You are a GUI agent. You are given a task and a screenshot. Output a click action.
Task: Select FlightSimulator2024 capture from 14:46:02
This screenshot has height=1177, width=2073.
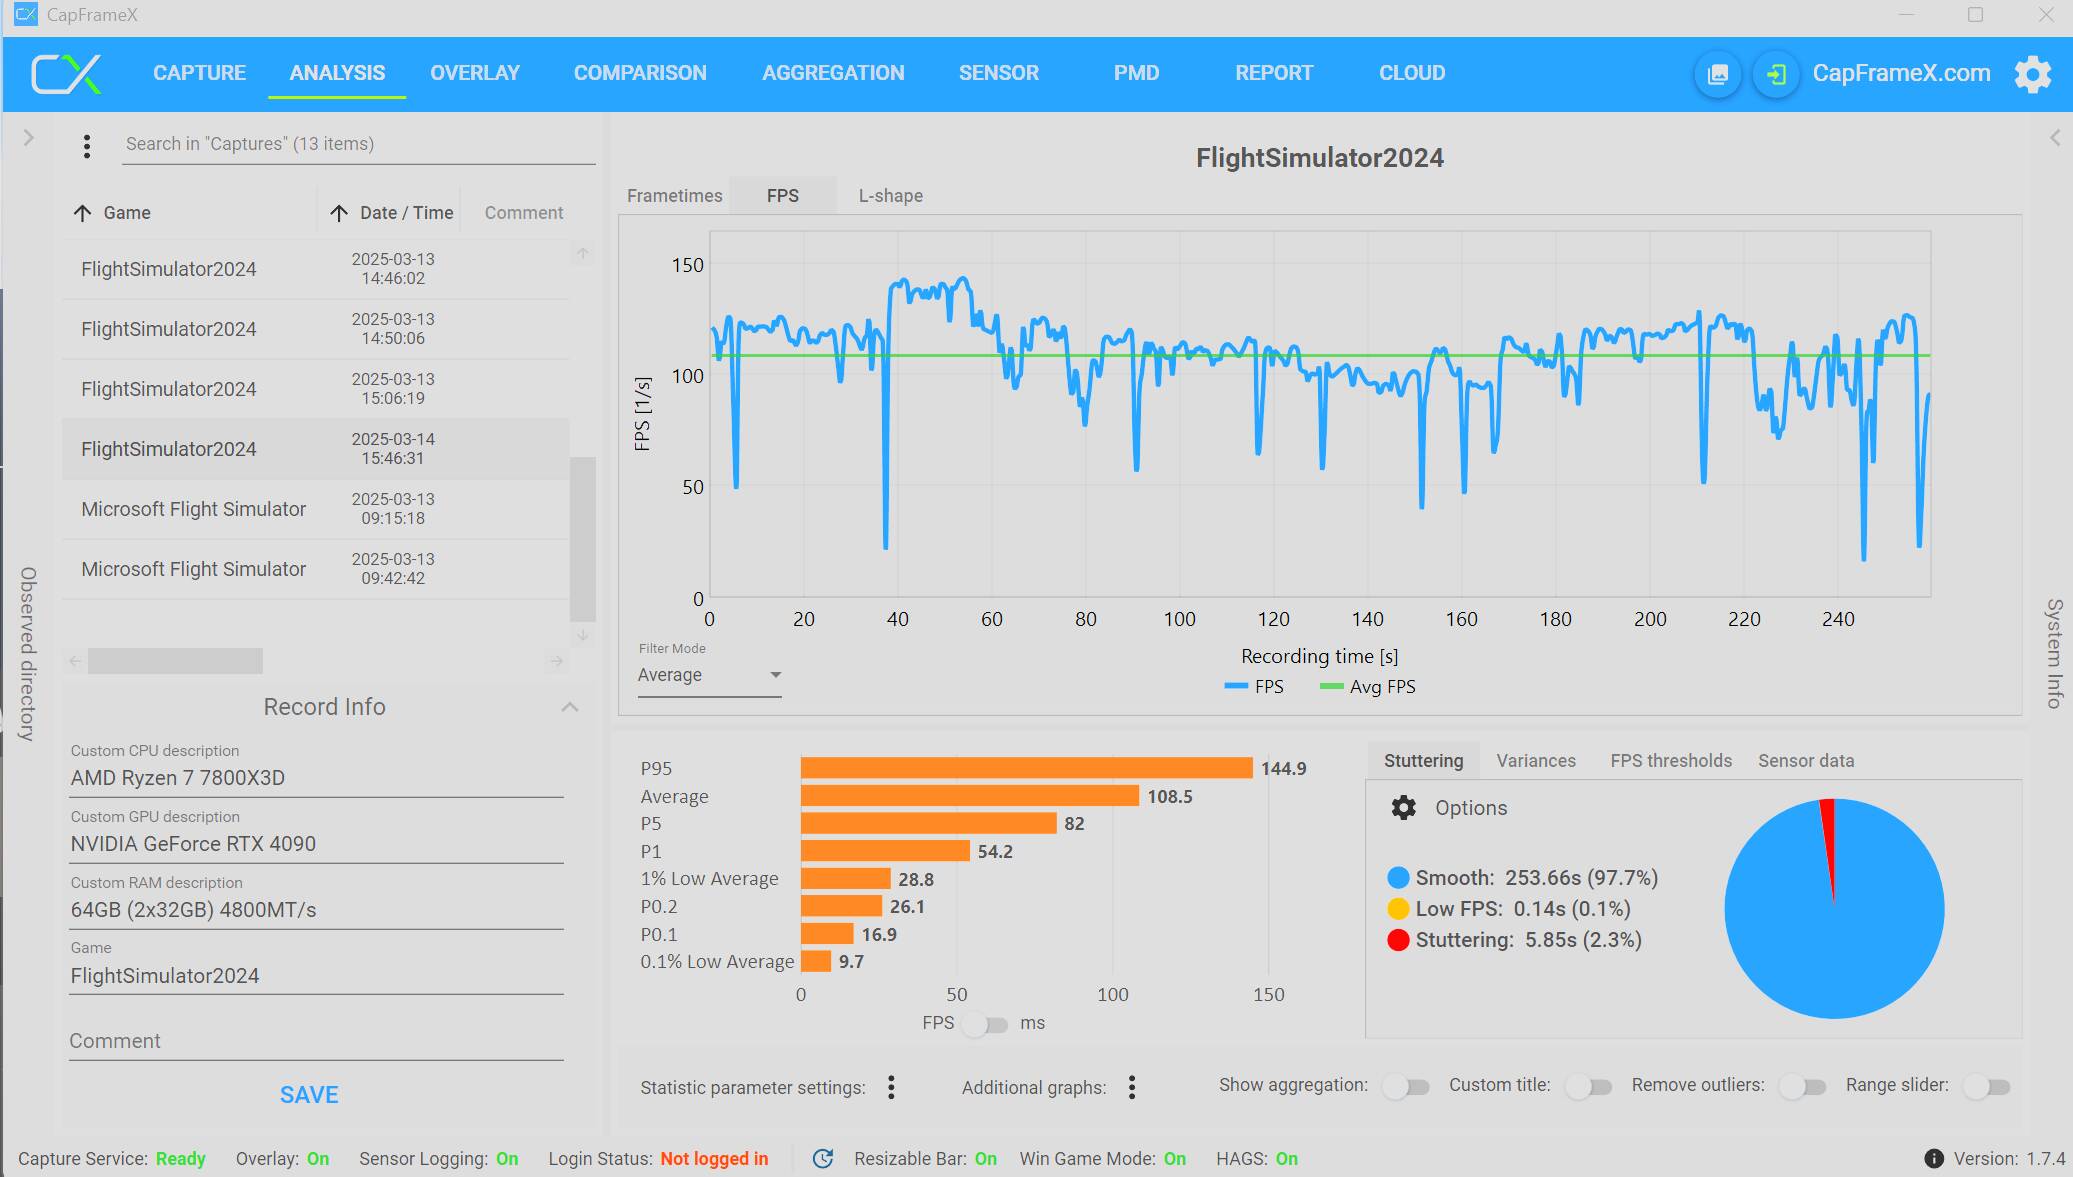[315, 269]
